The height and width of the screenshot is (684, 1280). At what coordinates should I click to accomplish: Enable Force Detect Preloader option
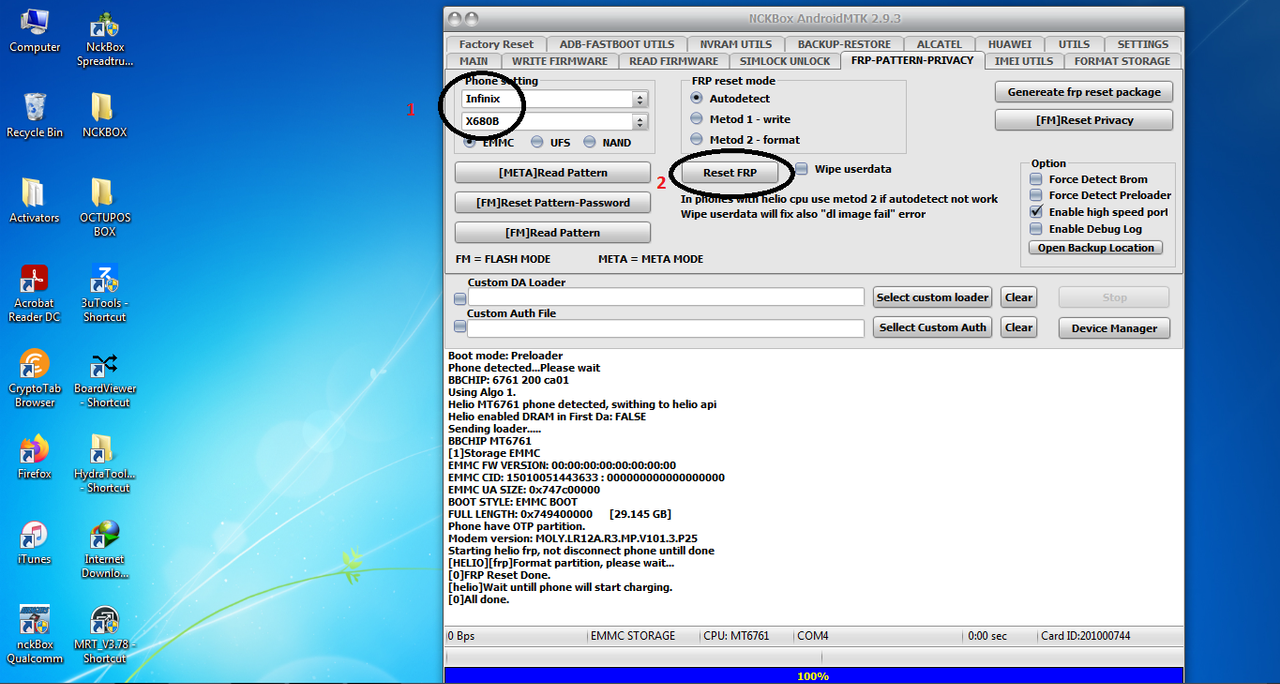pyautogui.click(x=1036, y=195)
